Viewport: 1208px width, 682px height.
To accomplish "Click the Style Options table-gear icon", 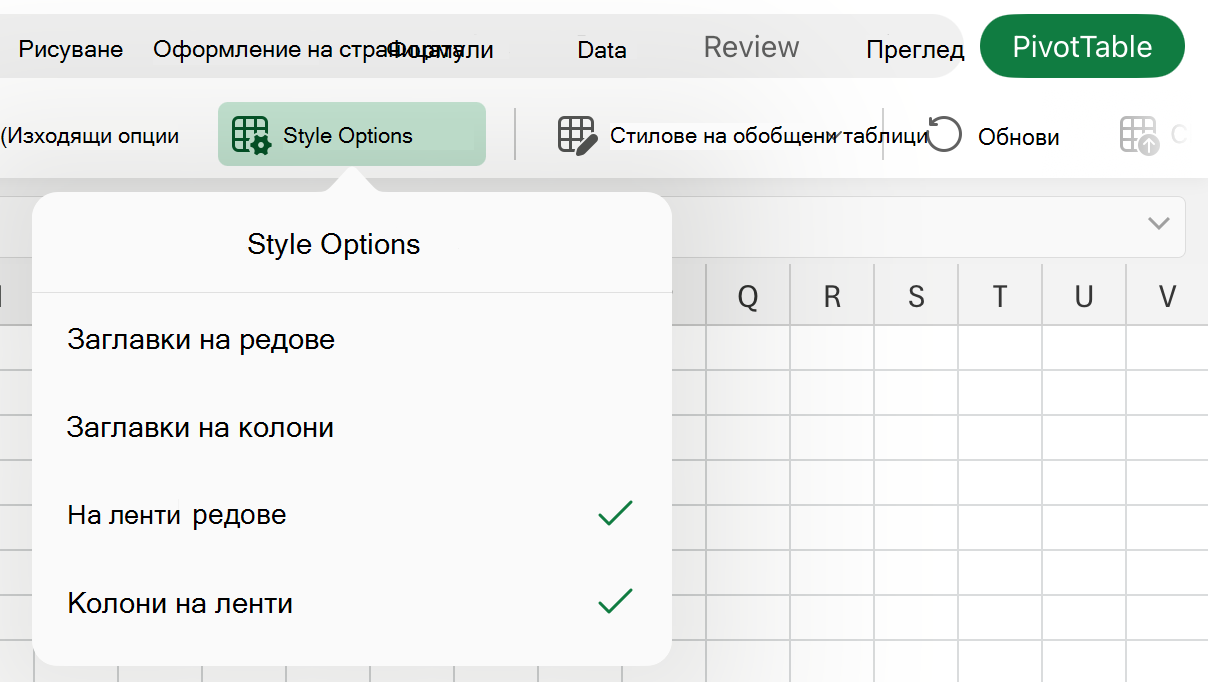I will point(251,135).
